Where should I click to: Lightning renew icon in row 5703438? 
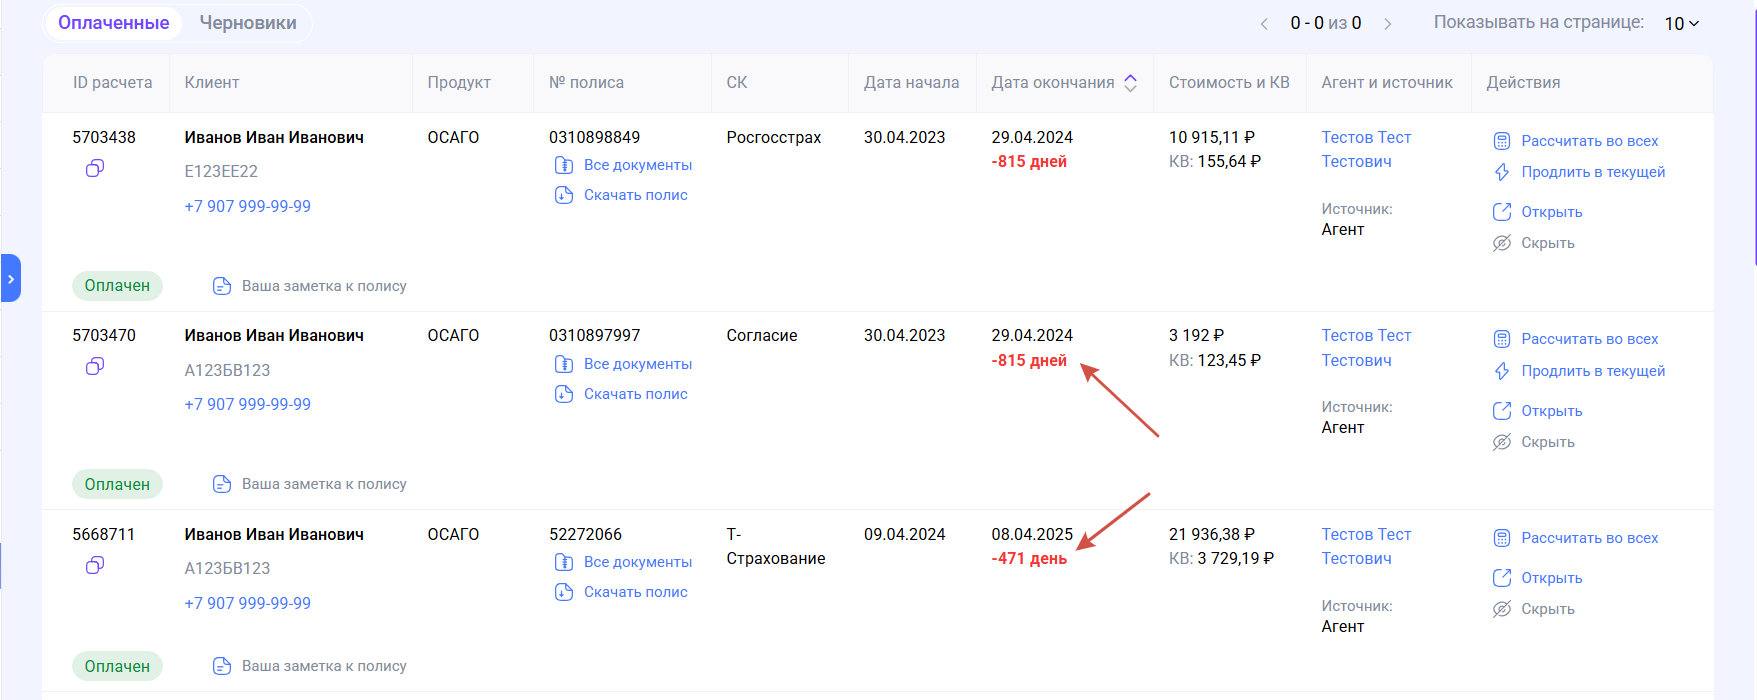[1502, 172]
